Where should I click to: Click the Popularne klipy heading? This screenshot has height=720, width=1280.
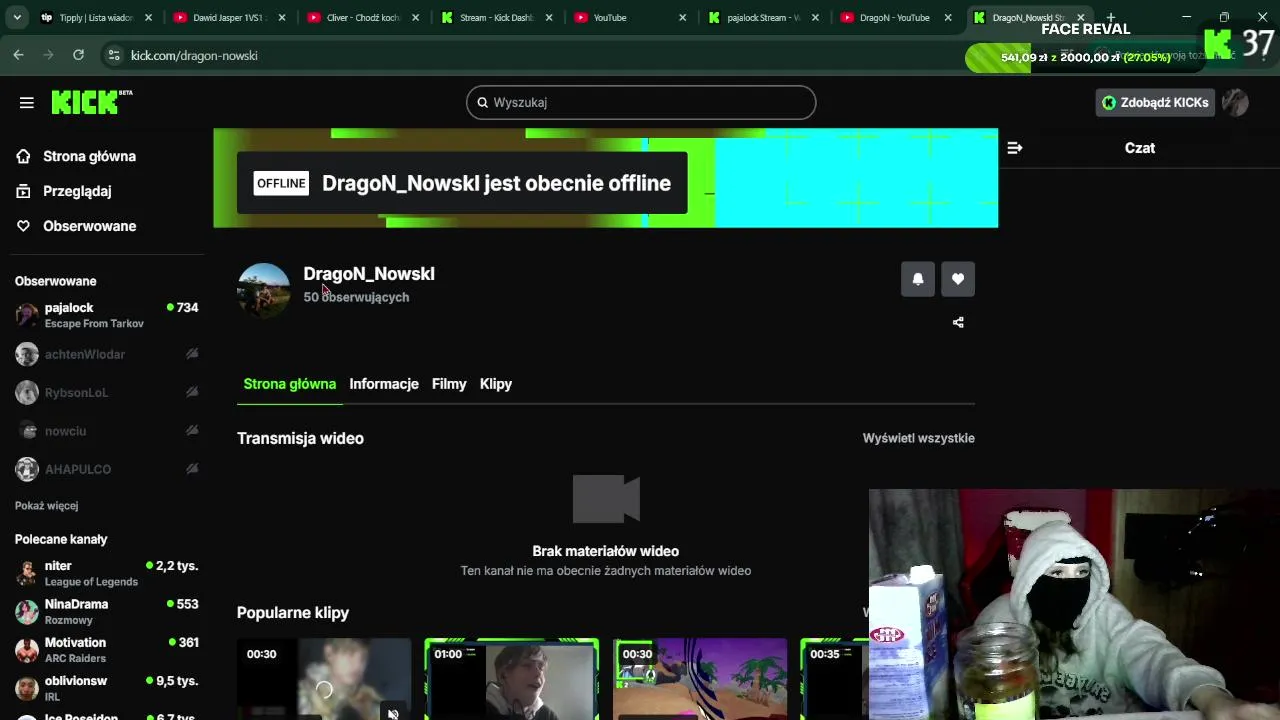[293, 613]
